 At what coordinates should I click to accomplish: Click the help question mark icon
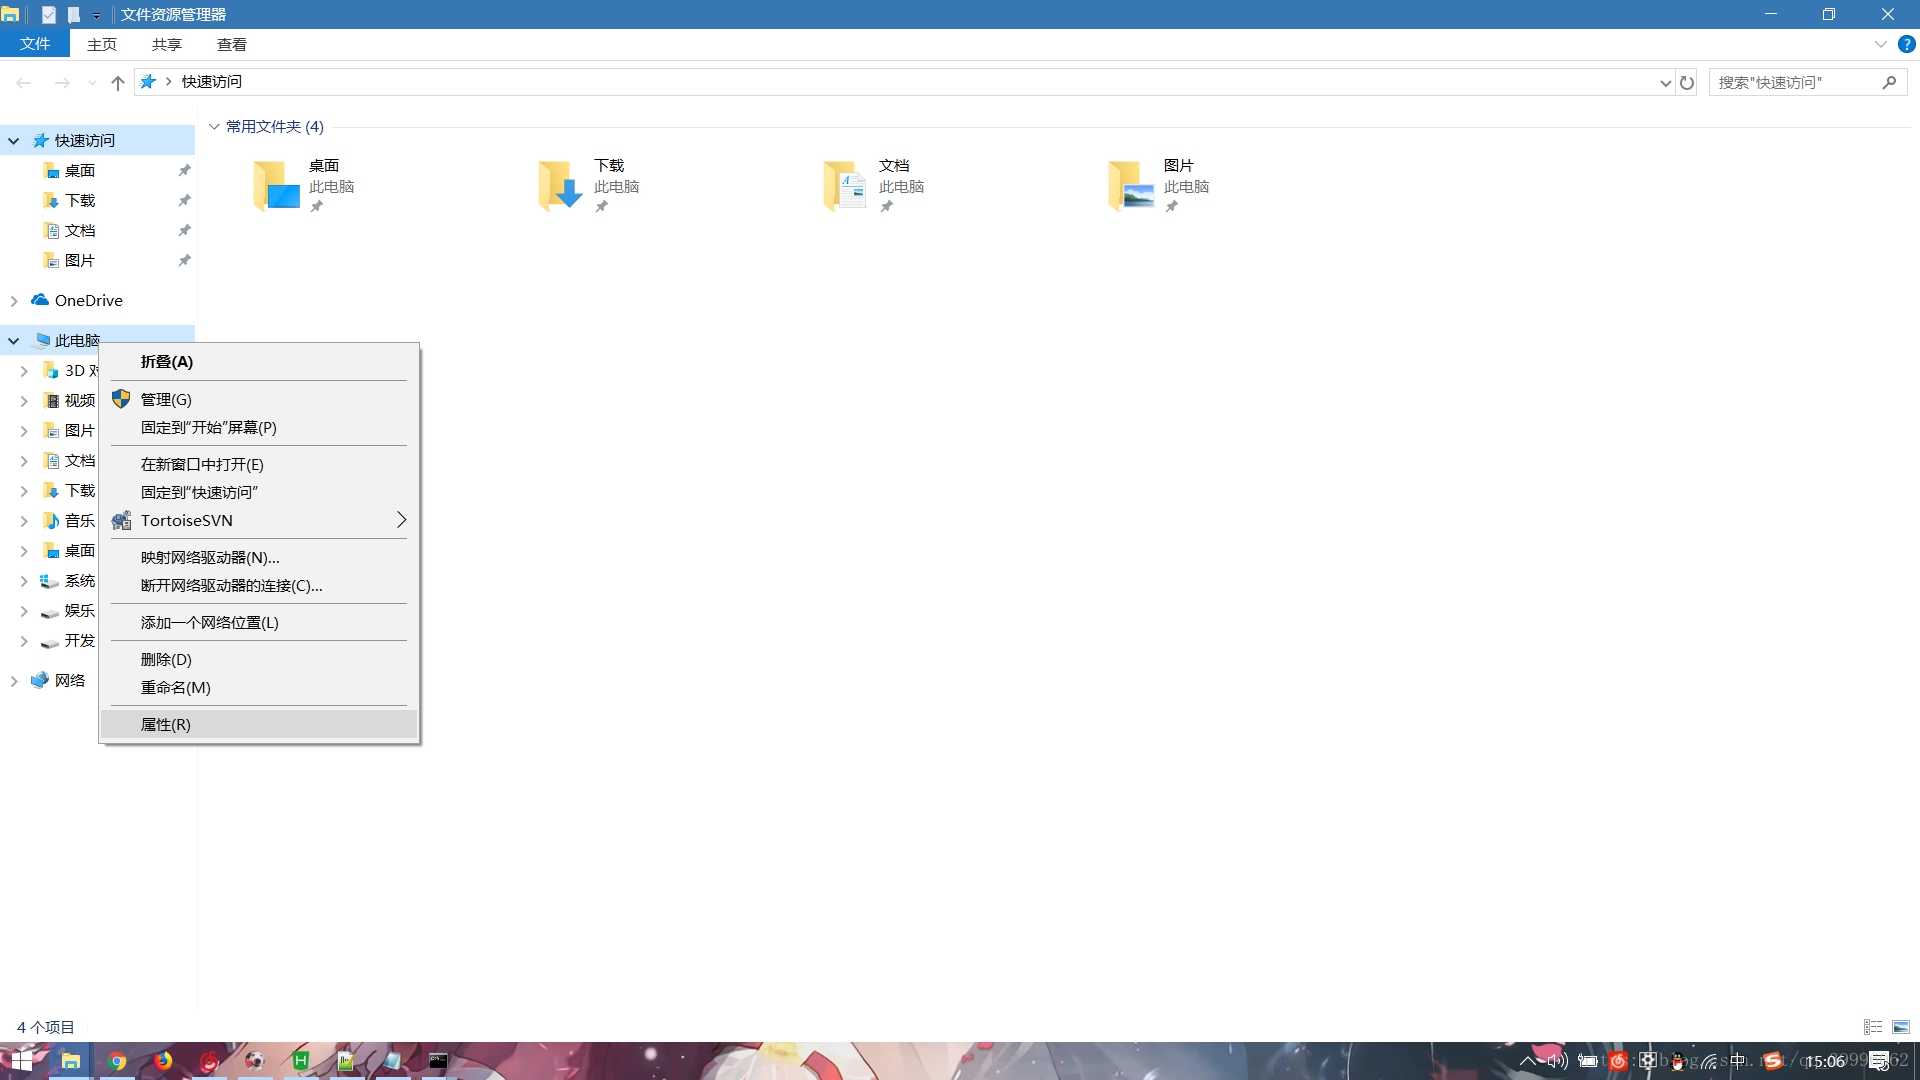pos(1906,44)
